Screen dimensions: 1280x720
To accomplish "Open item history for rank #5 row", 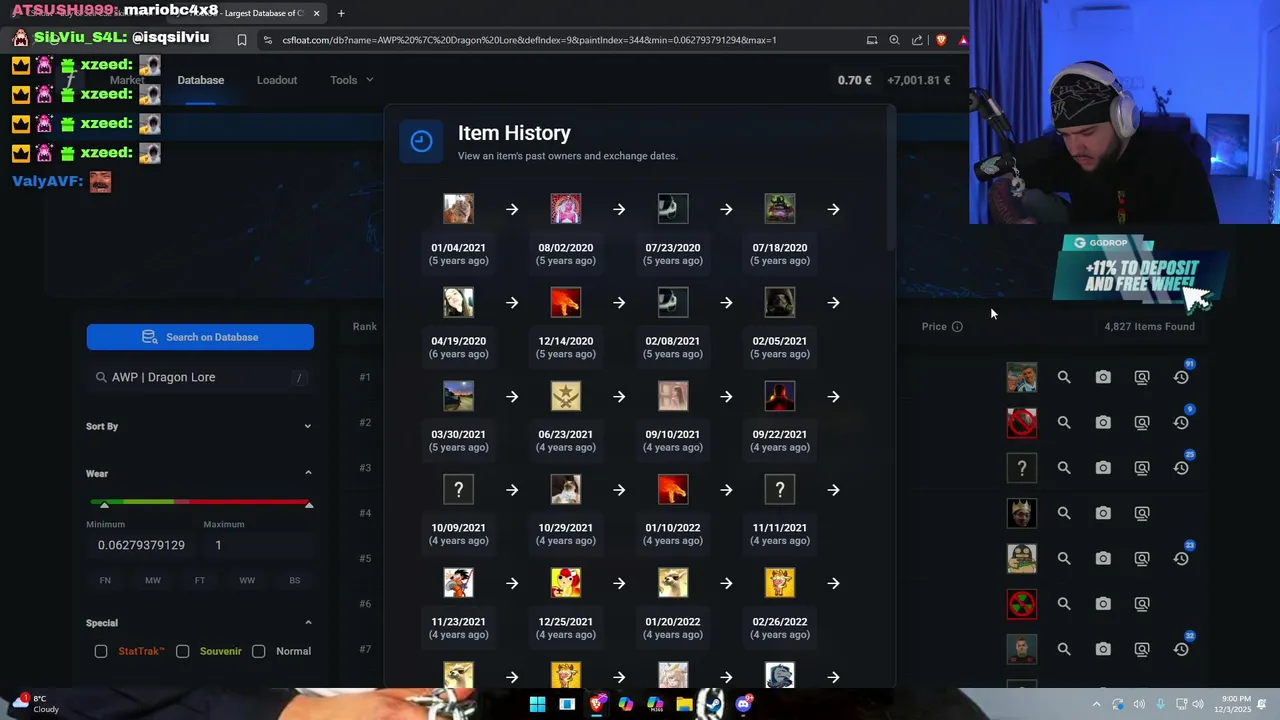I will pyautogui.click(x=1181, y=559).
